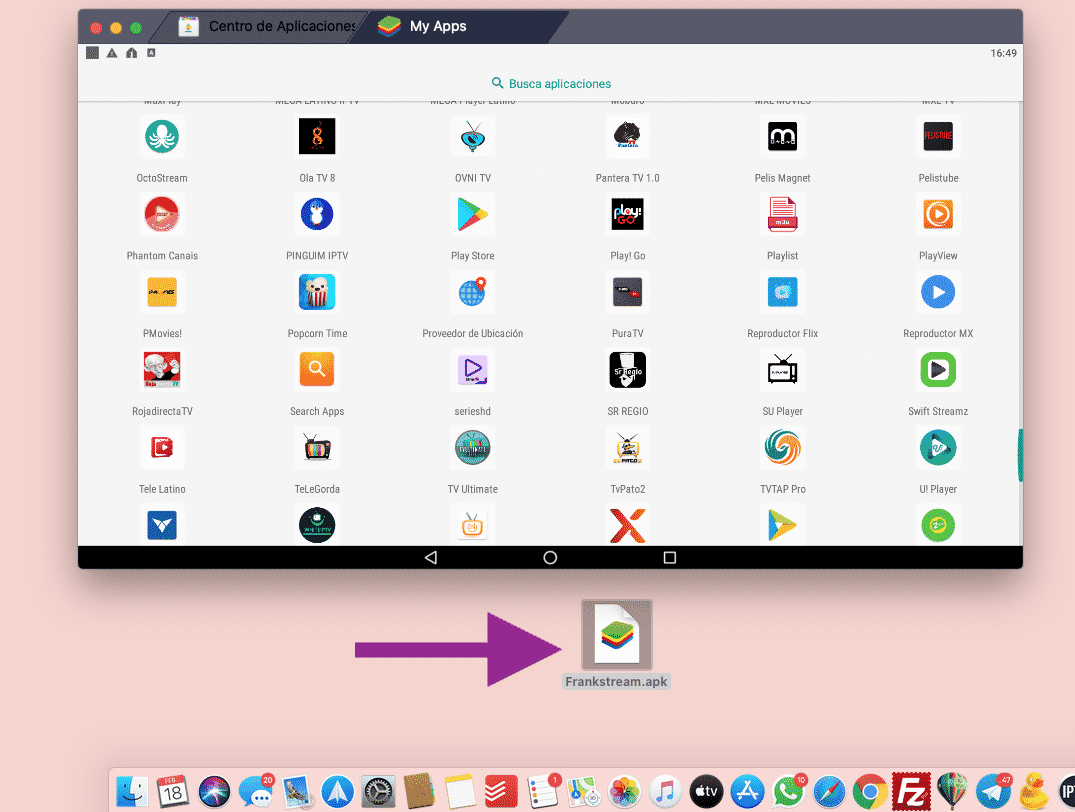1075x812 pixels.
Task: Click the warning triangle status icon
Action: pos(112,53)
